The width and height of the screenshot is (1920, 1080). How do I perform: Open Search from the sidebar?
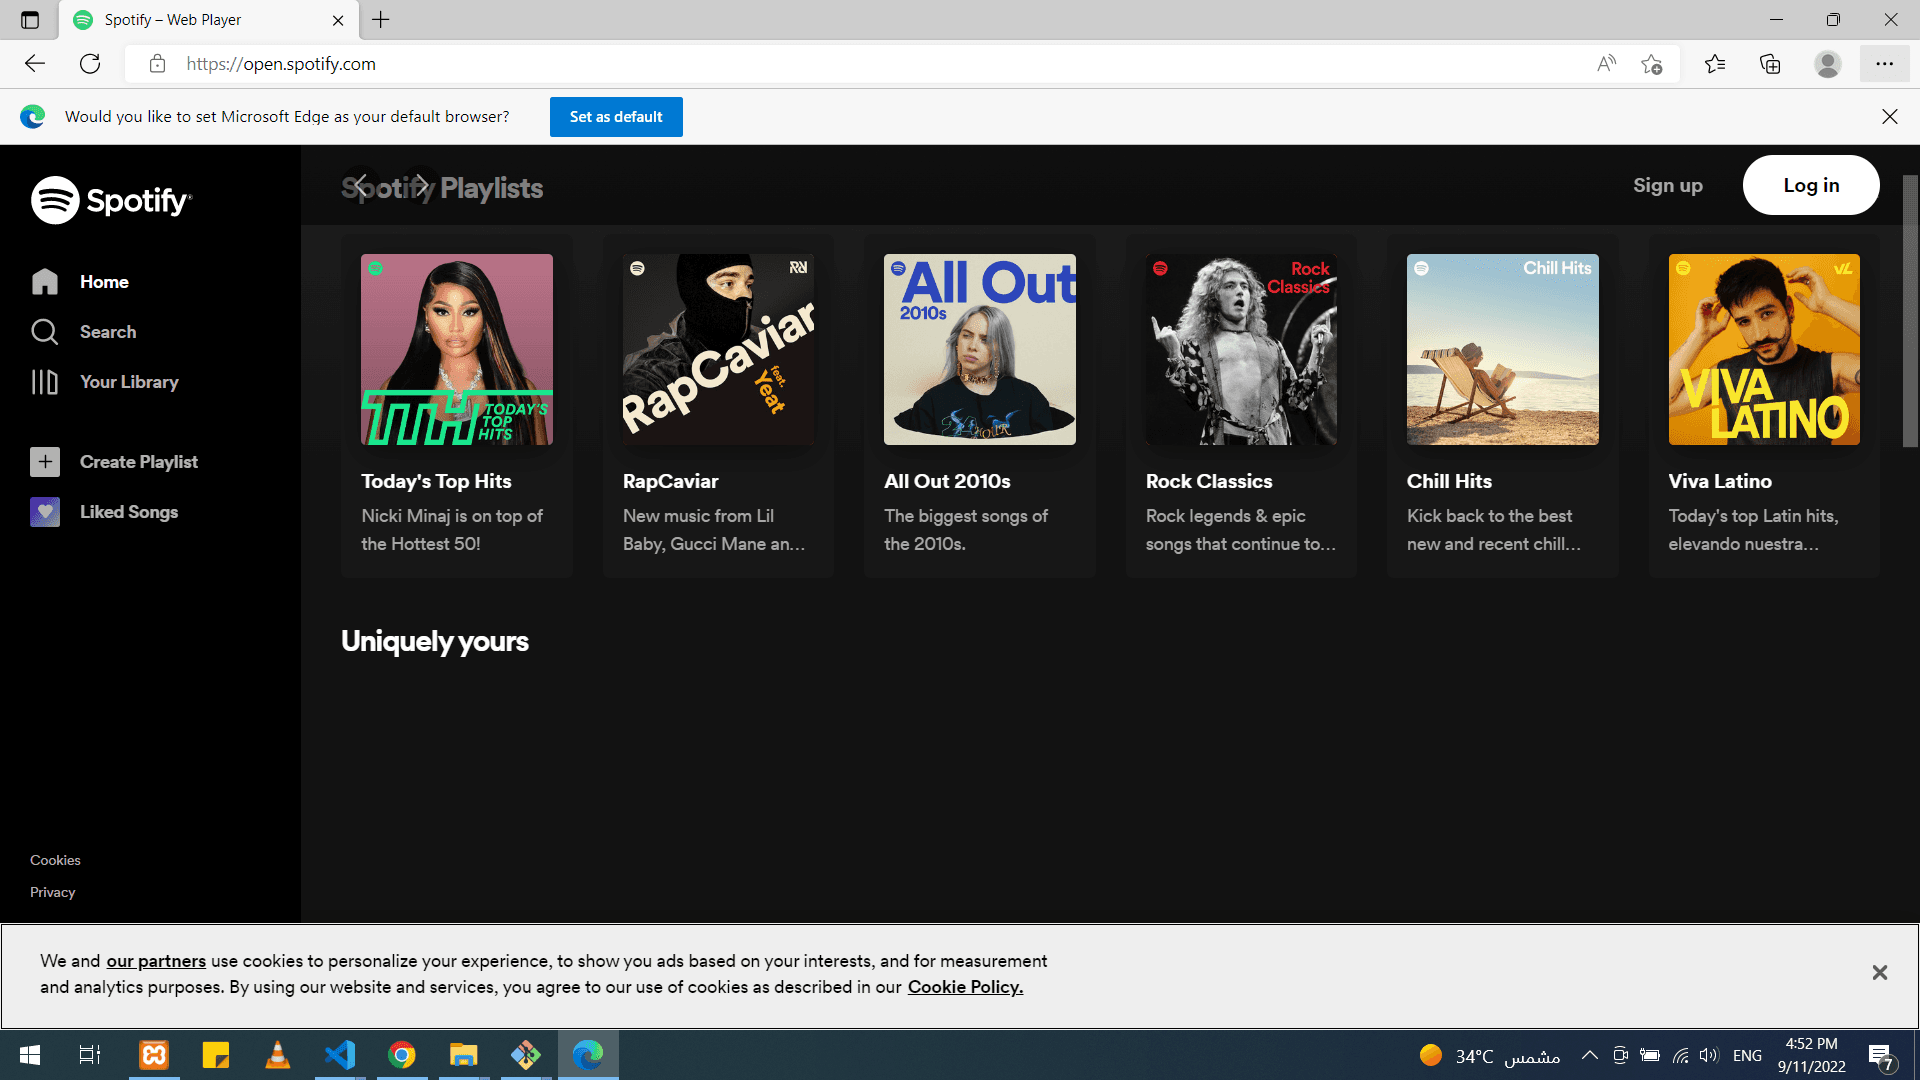click(84, 332)
